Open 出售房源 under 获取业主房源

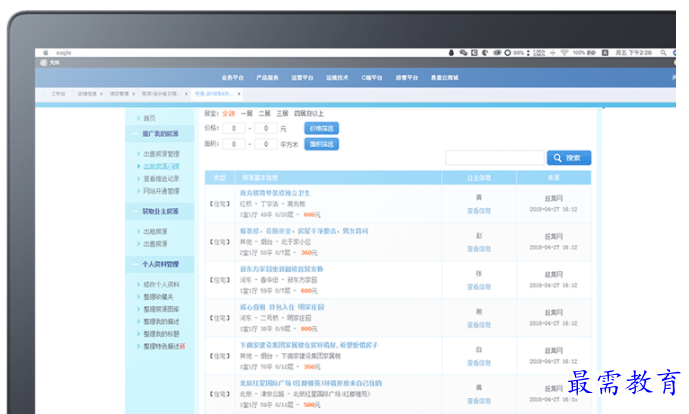pos(155,244)
